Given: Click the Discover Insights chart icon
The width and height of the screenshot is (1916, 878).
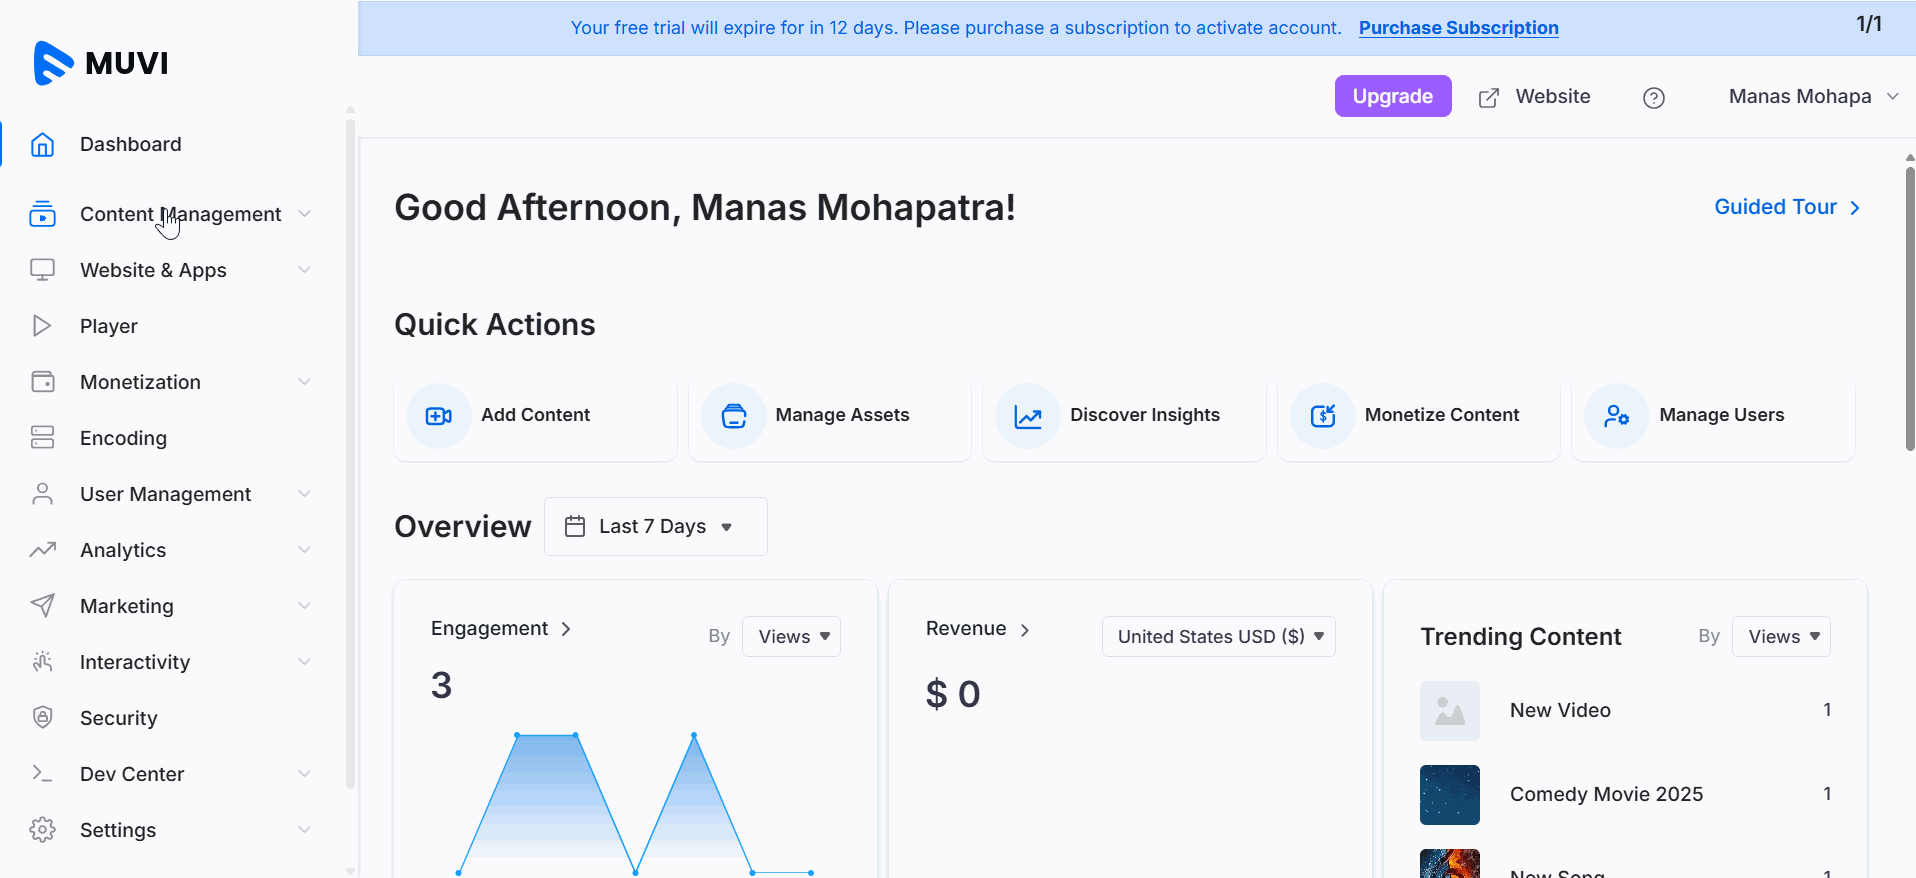Looking at the screenshot, I should [1027, 416].
